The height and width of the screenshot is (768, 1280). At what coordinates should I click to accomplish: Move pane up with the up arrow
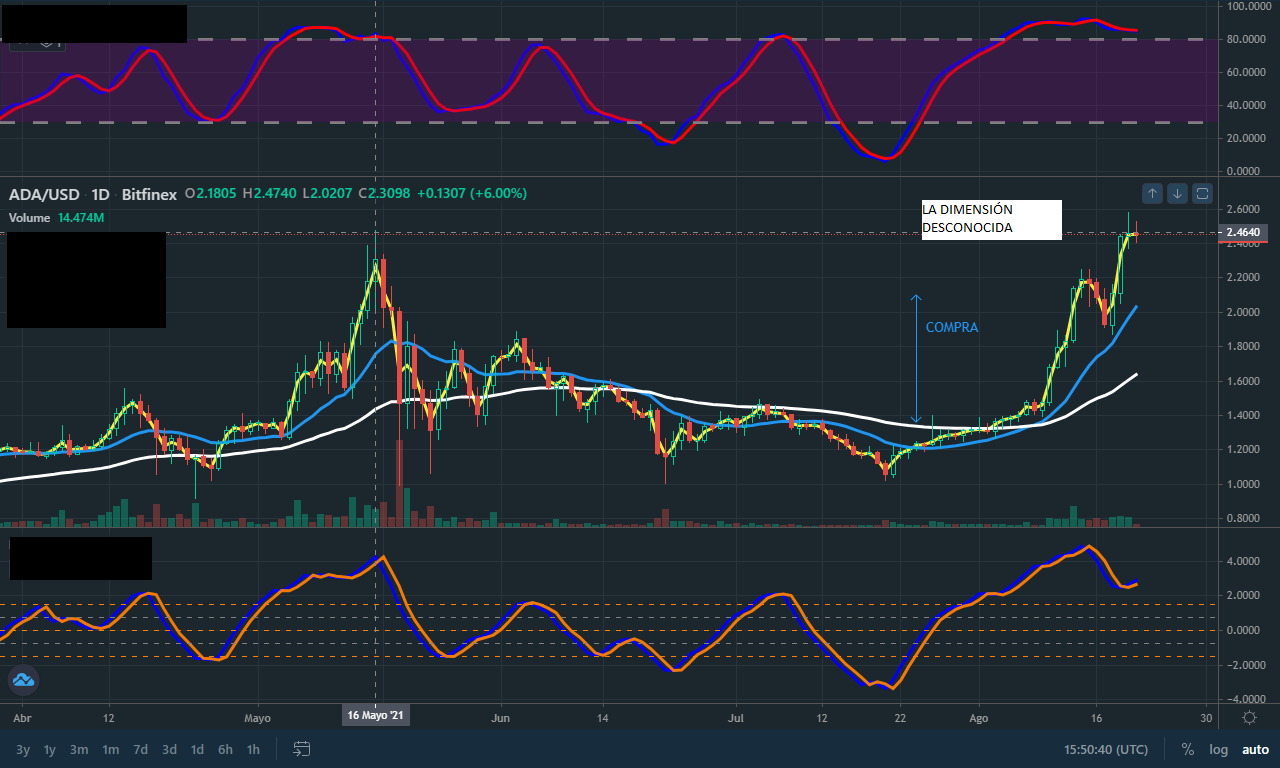pyautogui.click(x=1152, y=193)
